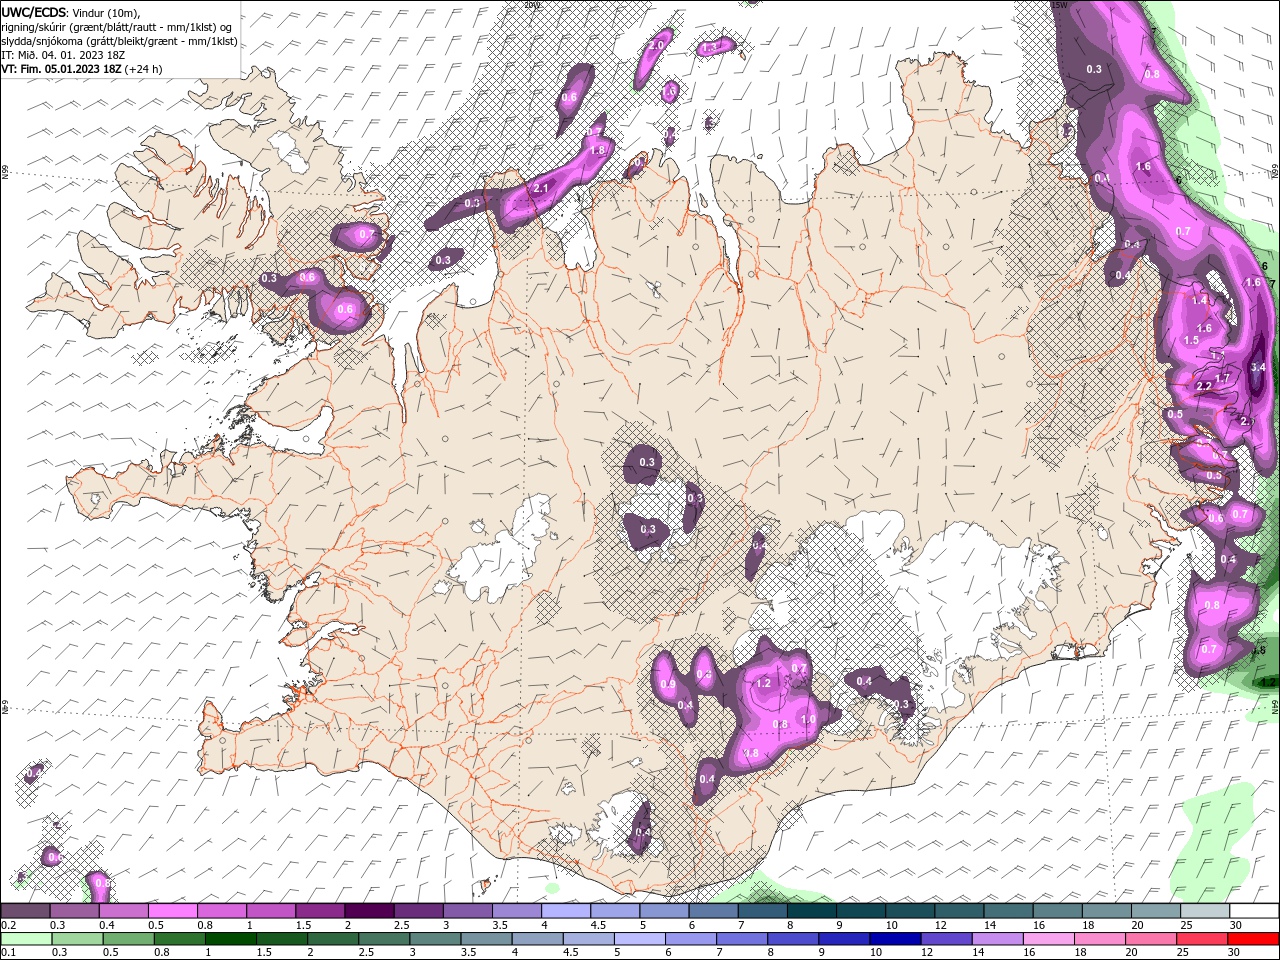
Task: Select the slydda/snjókoma legend description line
Action: (120, 41)
